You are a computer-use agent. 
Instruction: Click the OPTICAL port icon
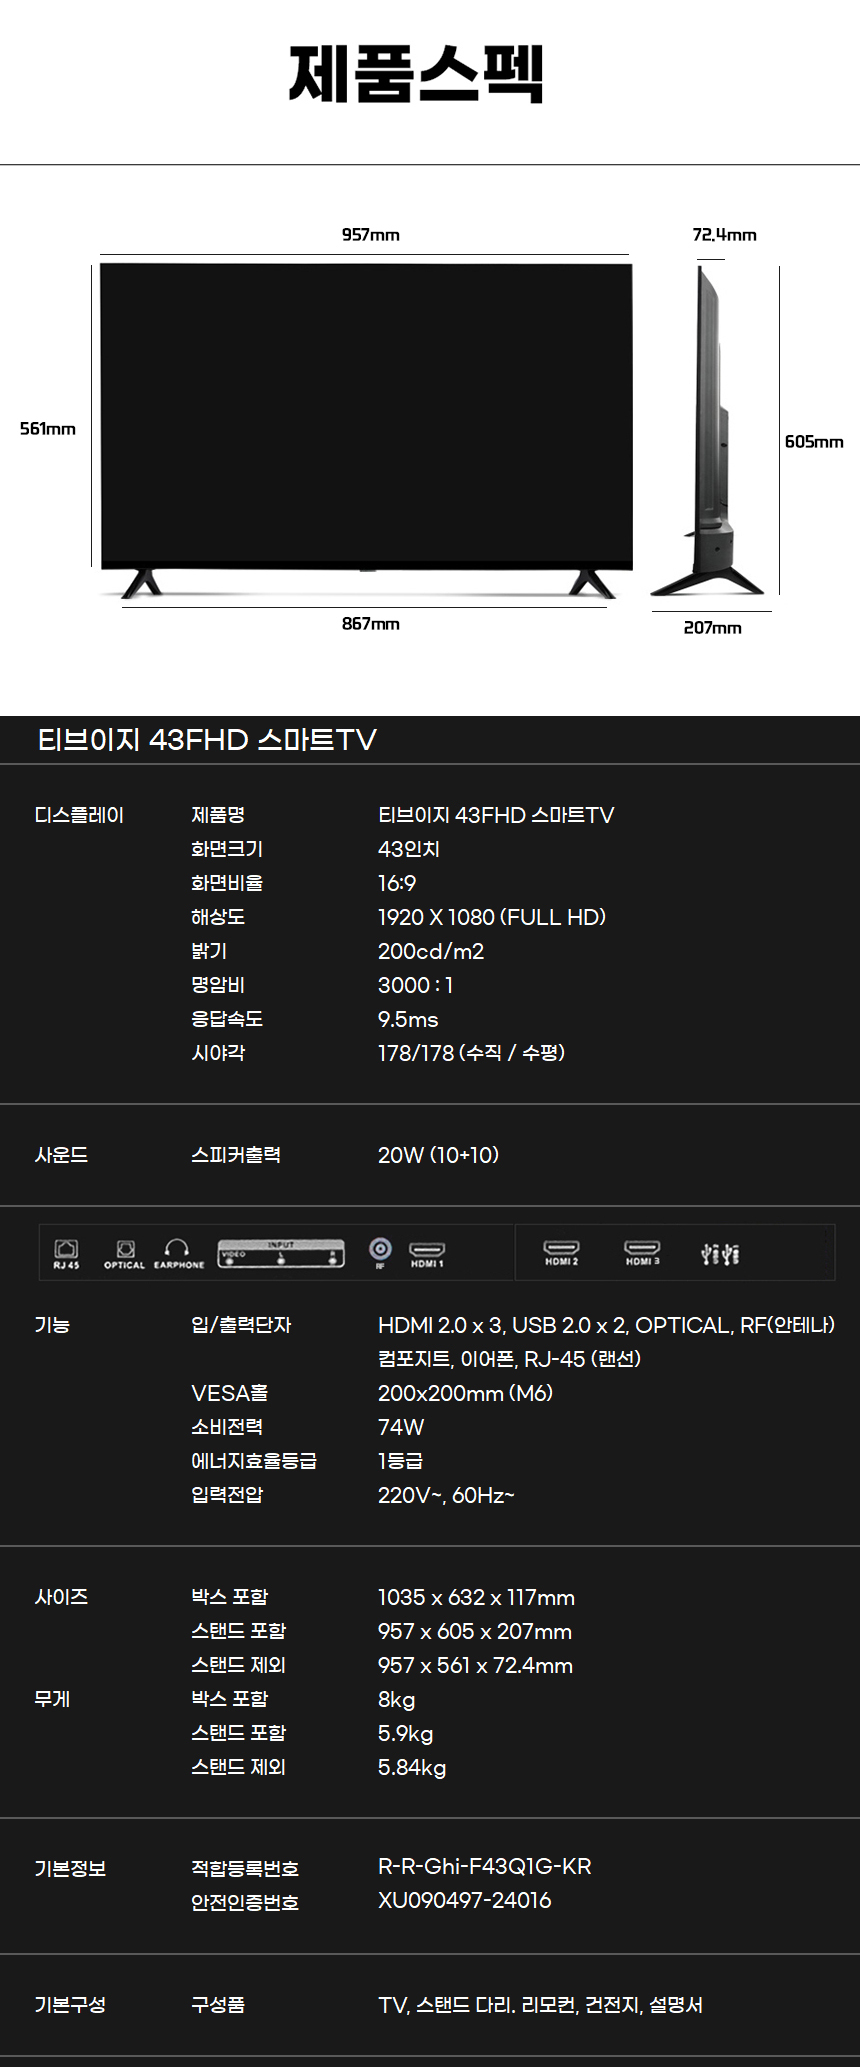pos(125,1250)
